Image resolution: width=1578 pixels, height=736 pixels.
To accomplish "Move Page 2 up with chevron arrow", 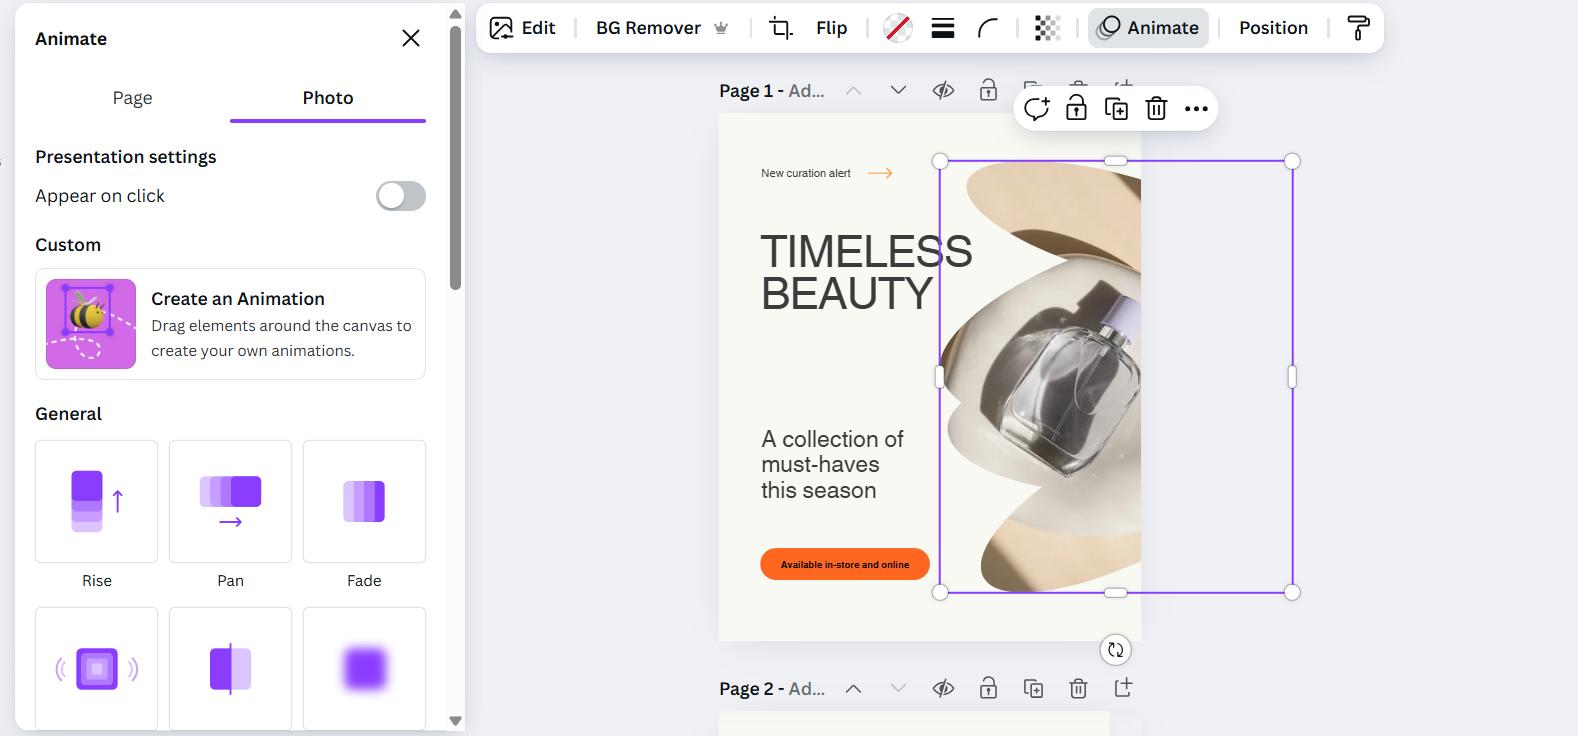I will point(853,688).
